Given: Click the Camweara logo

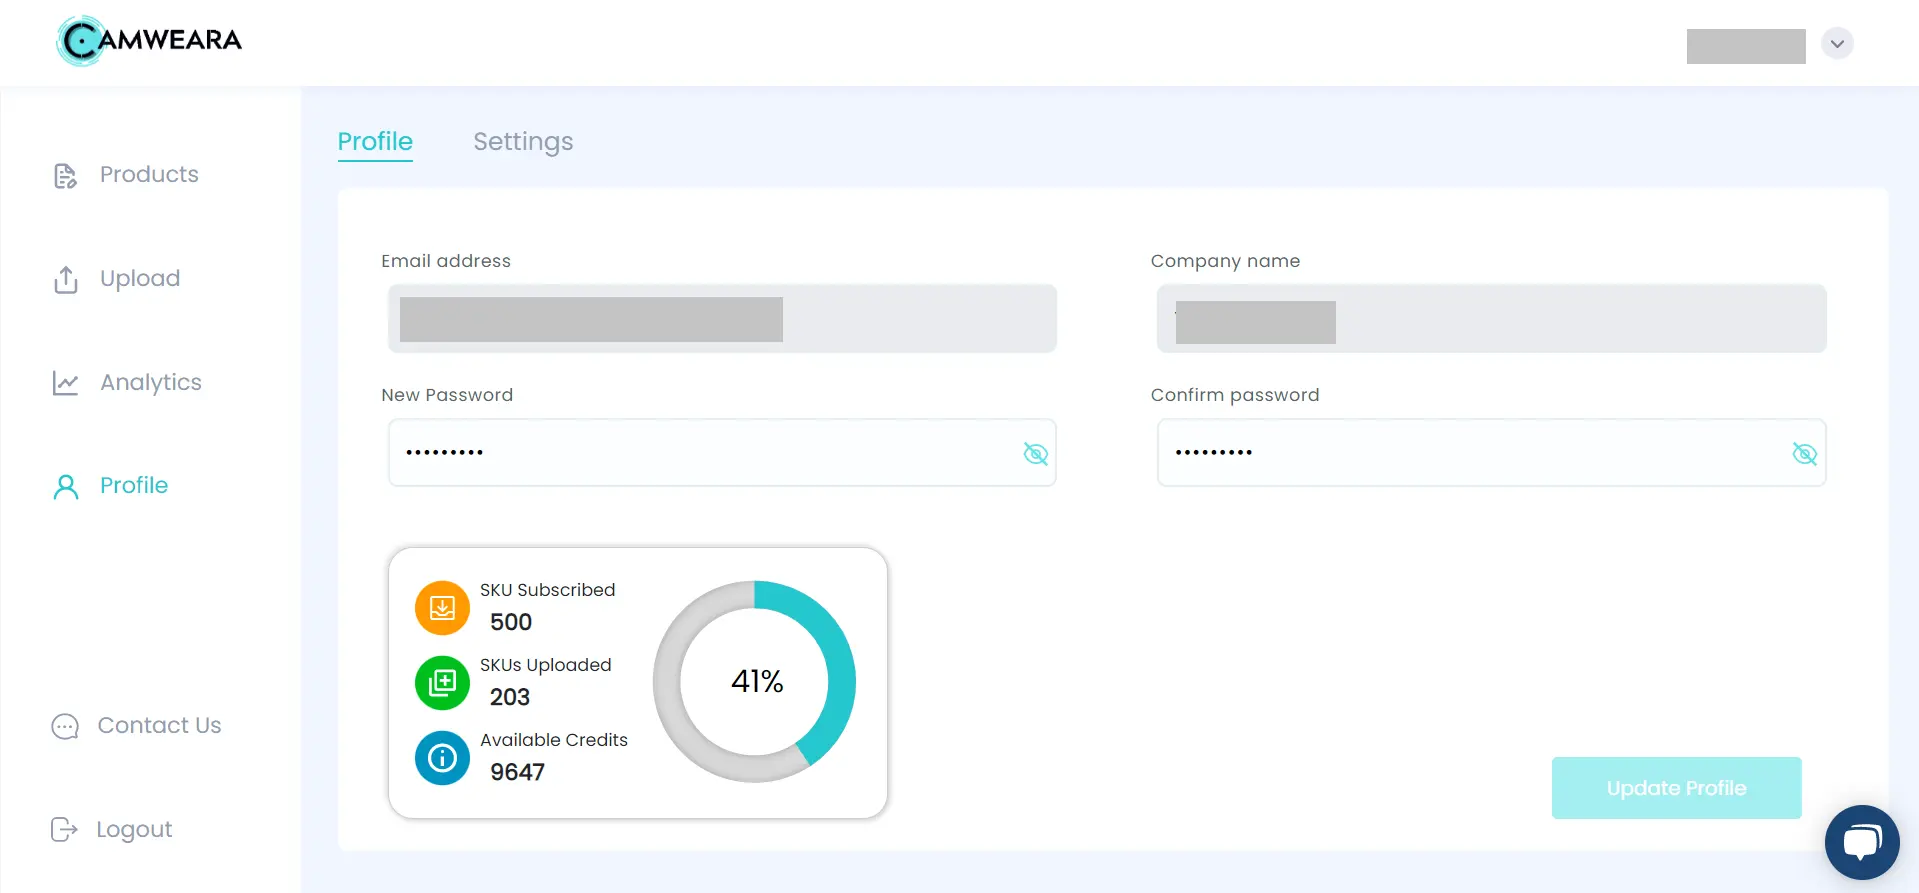Looking at the screenshot, I should (x=150, y=41).
